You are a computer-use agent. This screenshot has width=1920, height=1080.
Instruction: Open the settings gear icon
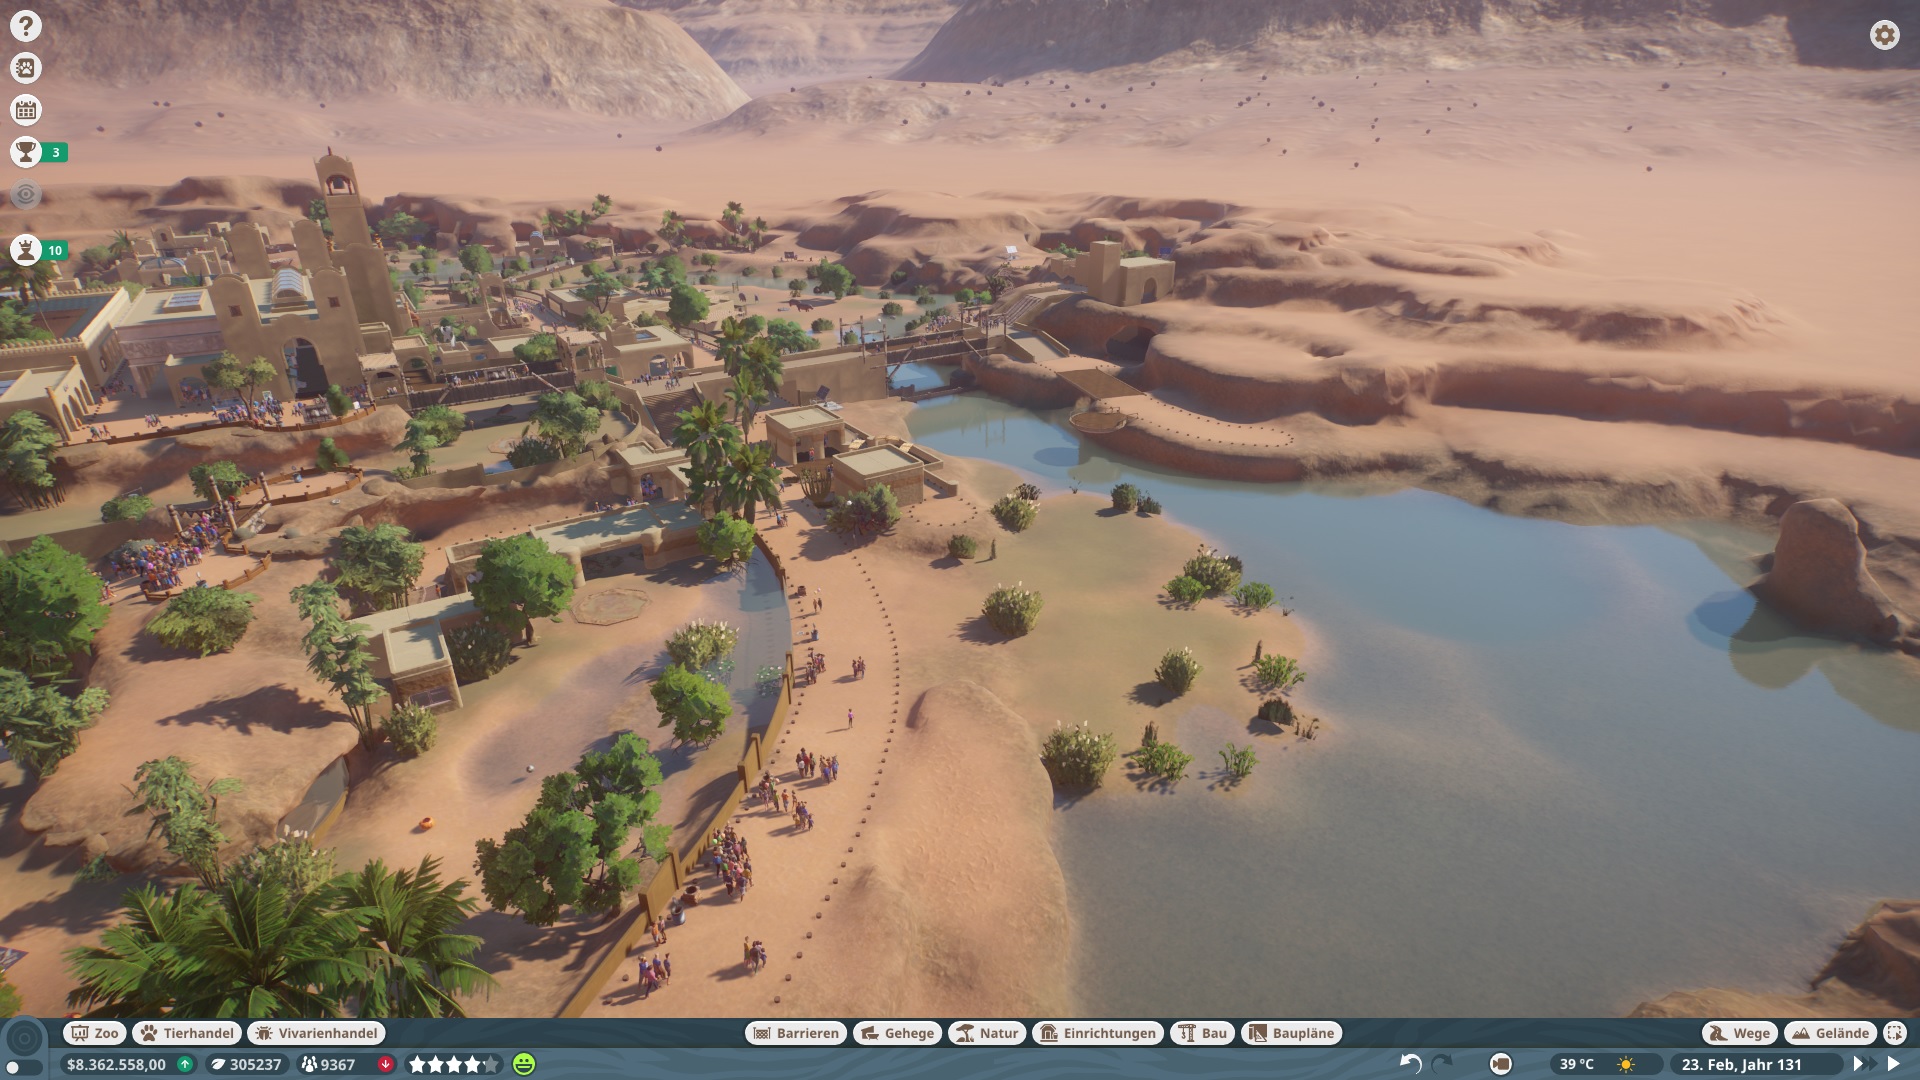point(1884,35)
